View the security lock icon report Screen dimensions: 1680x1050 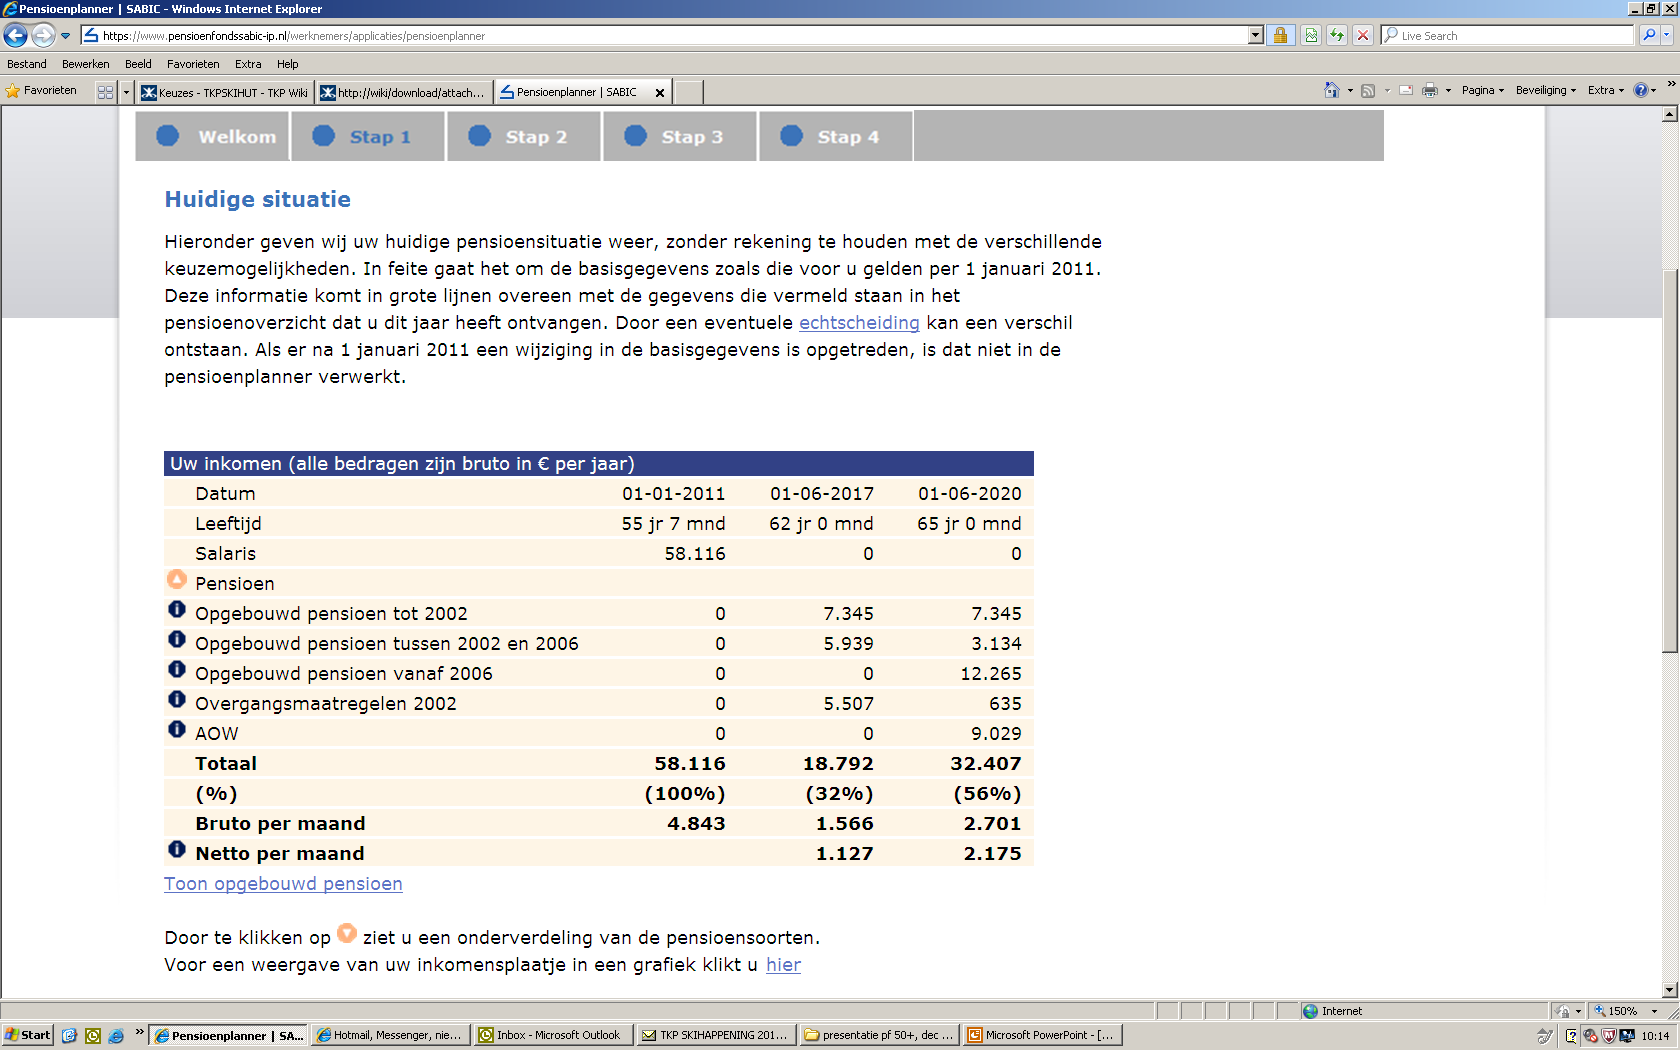1279,36
